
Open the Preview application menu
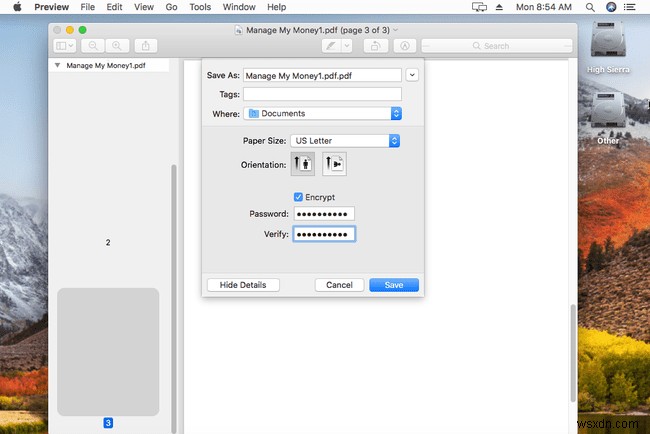click(51, 7)
